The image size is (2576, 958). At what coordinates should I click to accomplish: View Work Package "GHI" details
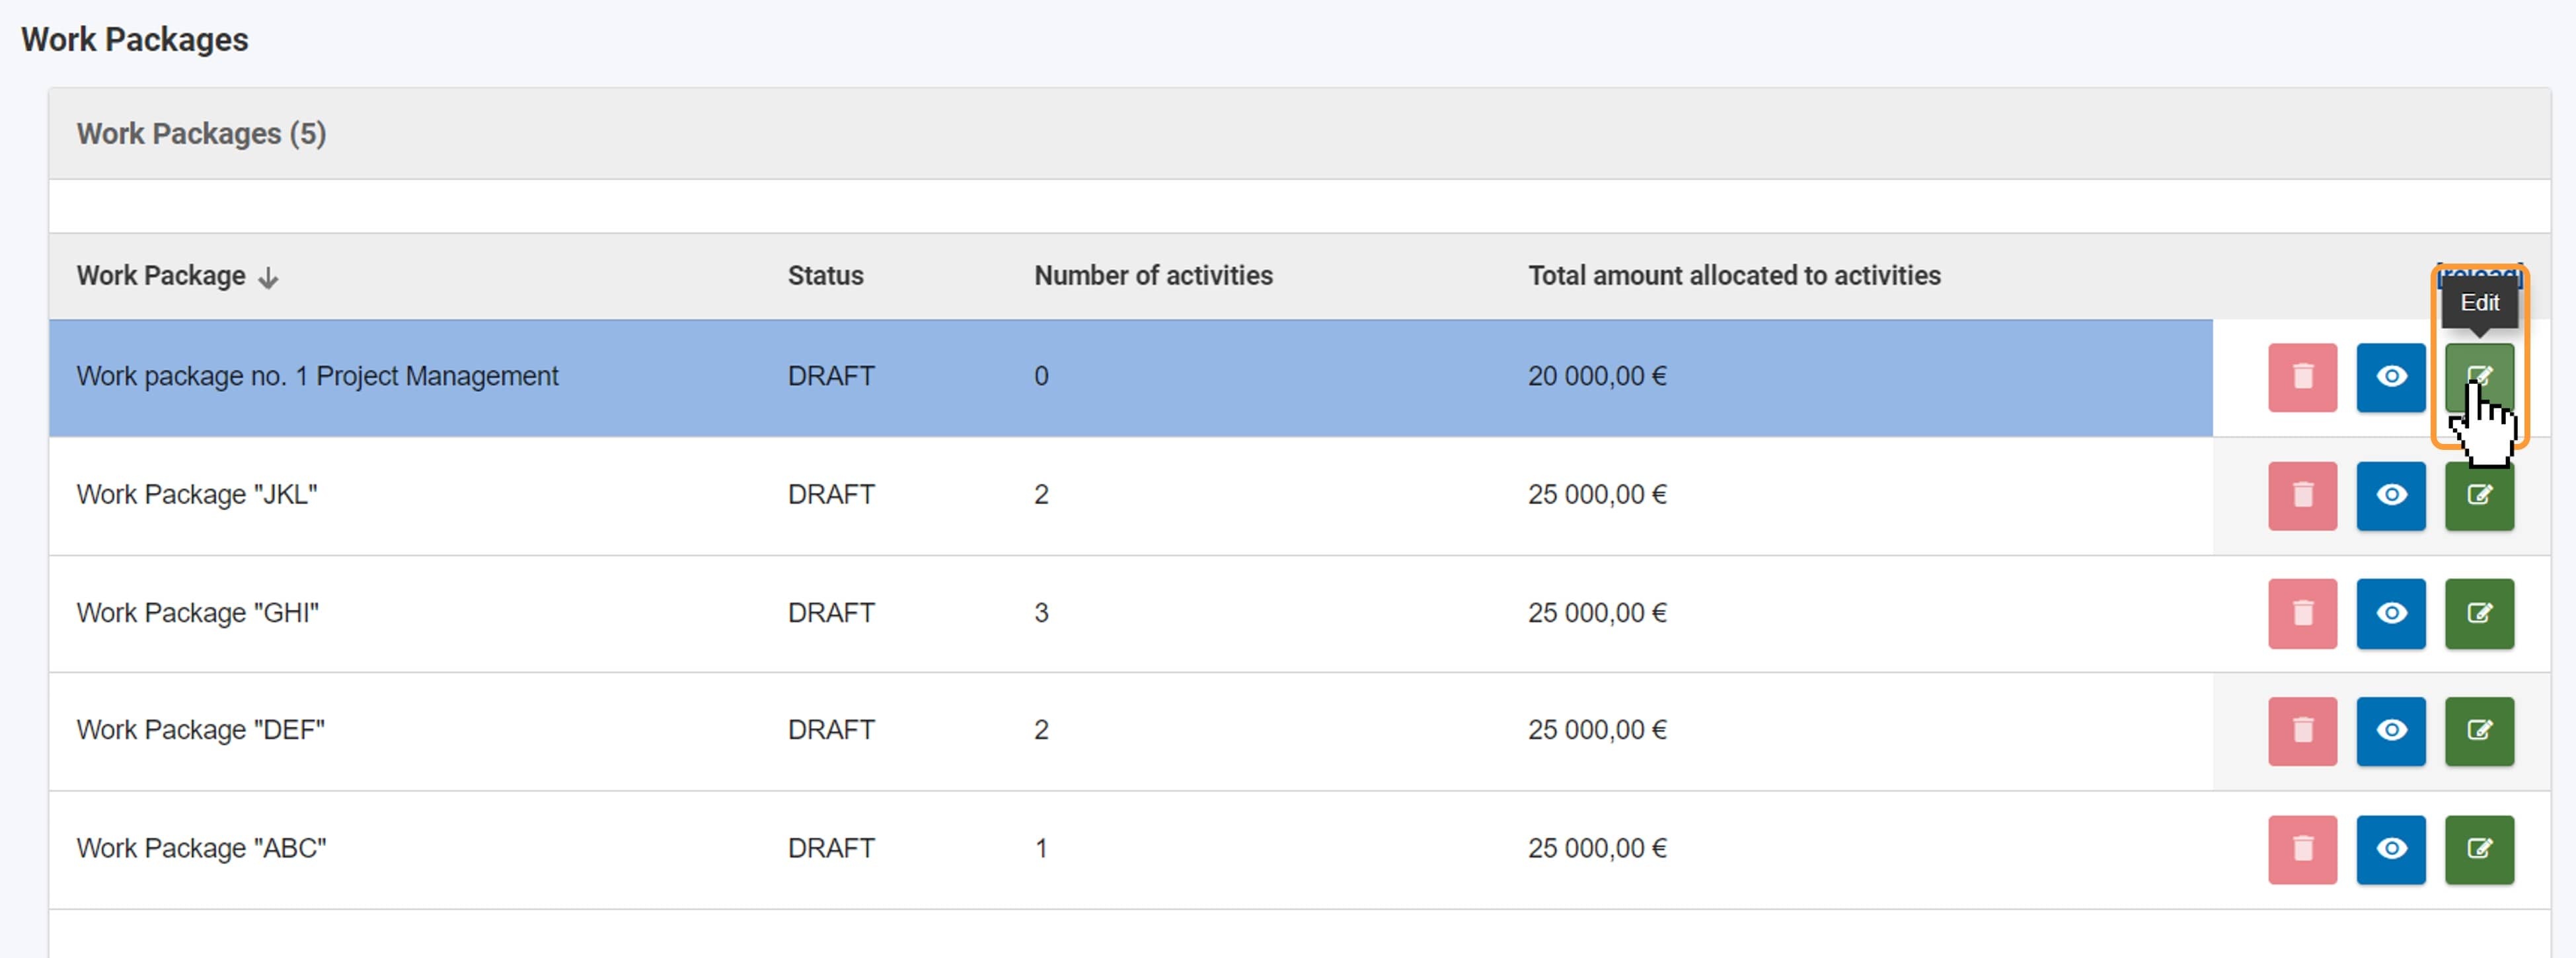pyautogui.click(x=2391, y=613)
